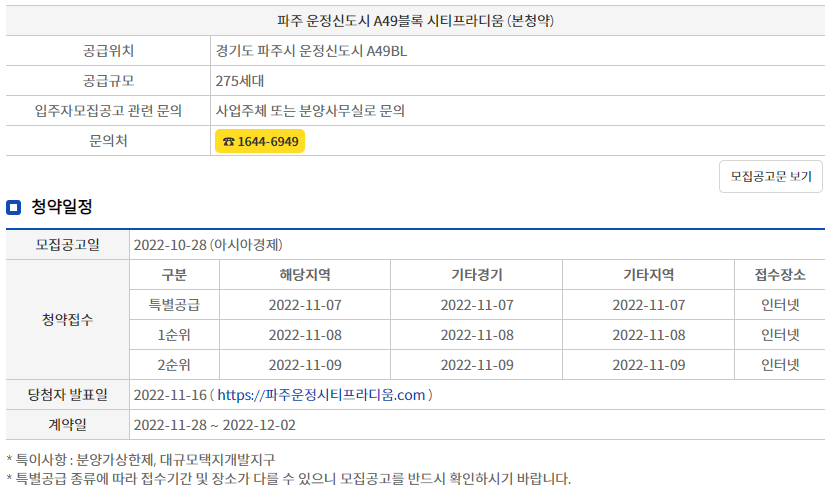Screen dimensions: 825x491
Task: Select the 1순위 row label
Action: (x=174, y=335)
